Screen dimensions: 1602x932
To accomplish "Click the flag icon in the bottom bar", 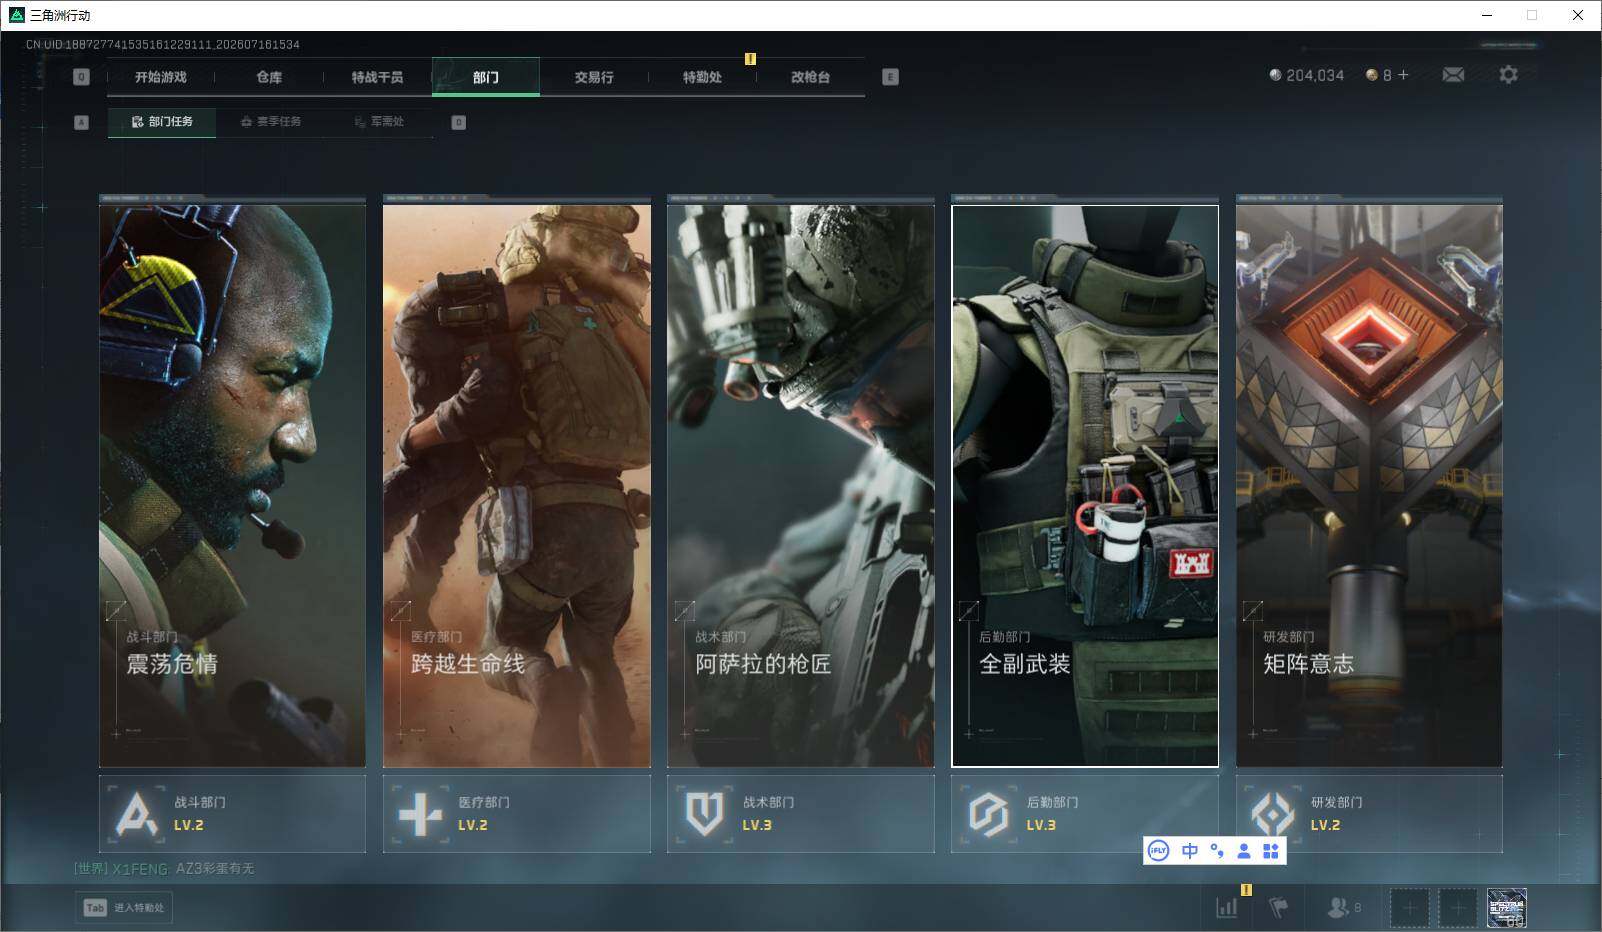I will 1278,907.
